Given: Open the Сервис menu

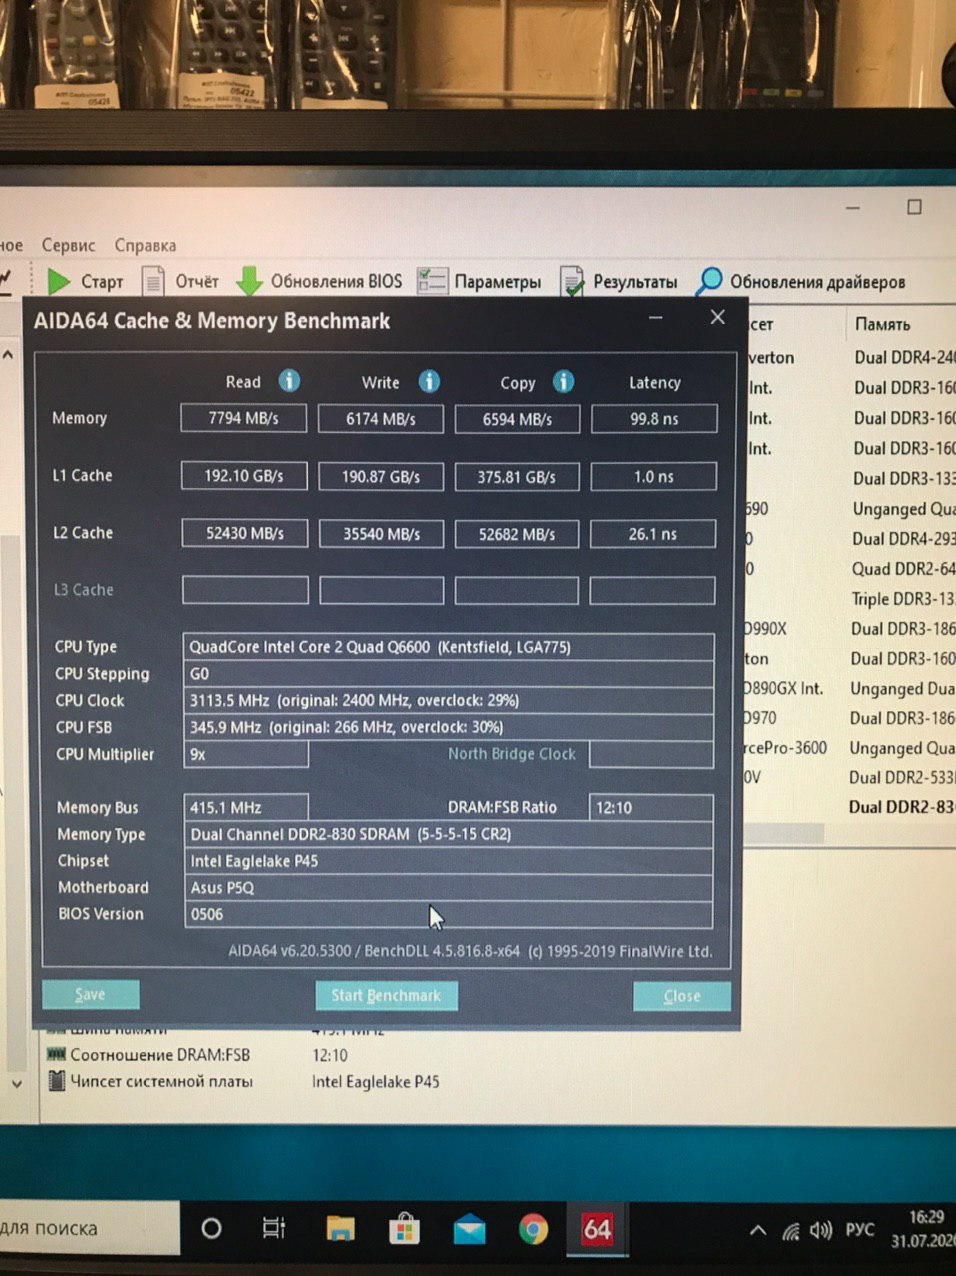Looking at the screenshot, I should [68, 245].
